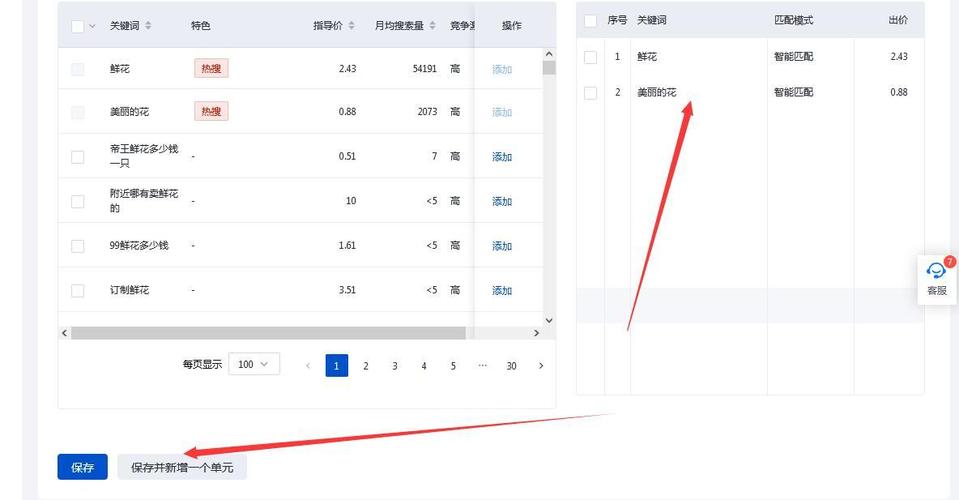Viewport: 959px width, 500px height.
Task: Click 保存并新增一个单元 button
Action: click(182, 467)
